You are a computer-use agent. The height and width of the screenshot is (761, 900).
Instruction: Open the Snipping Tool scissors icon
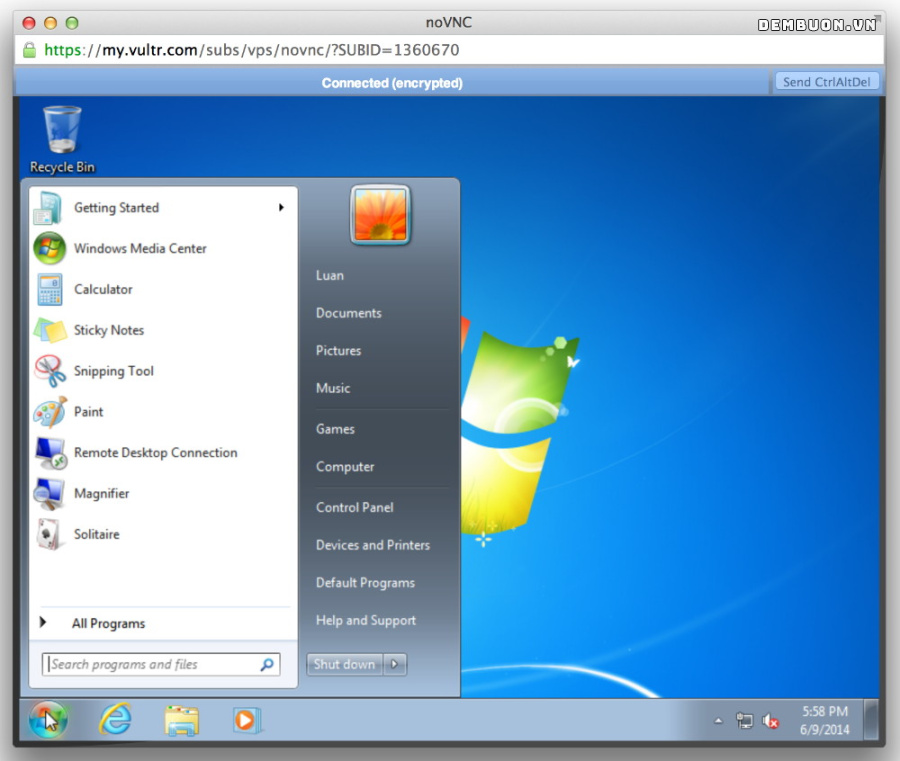50,371
